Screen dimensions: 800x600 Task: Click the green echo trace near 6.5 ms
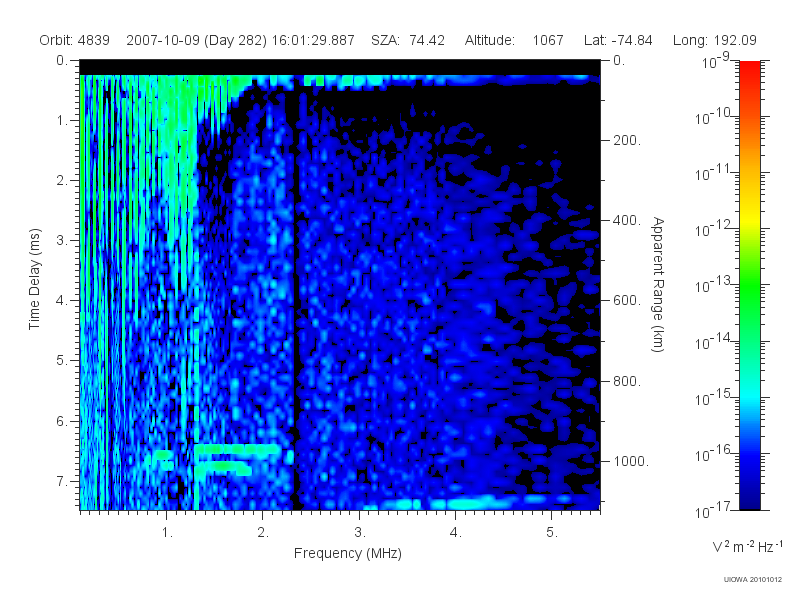coord(237,449)
